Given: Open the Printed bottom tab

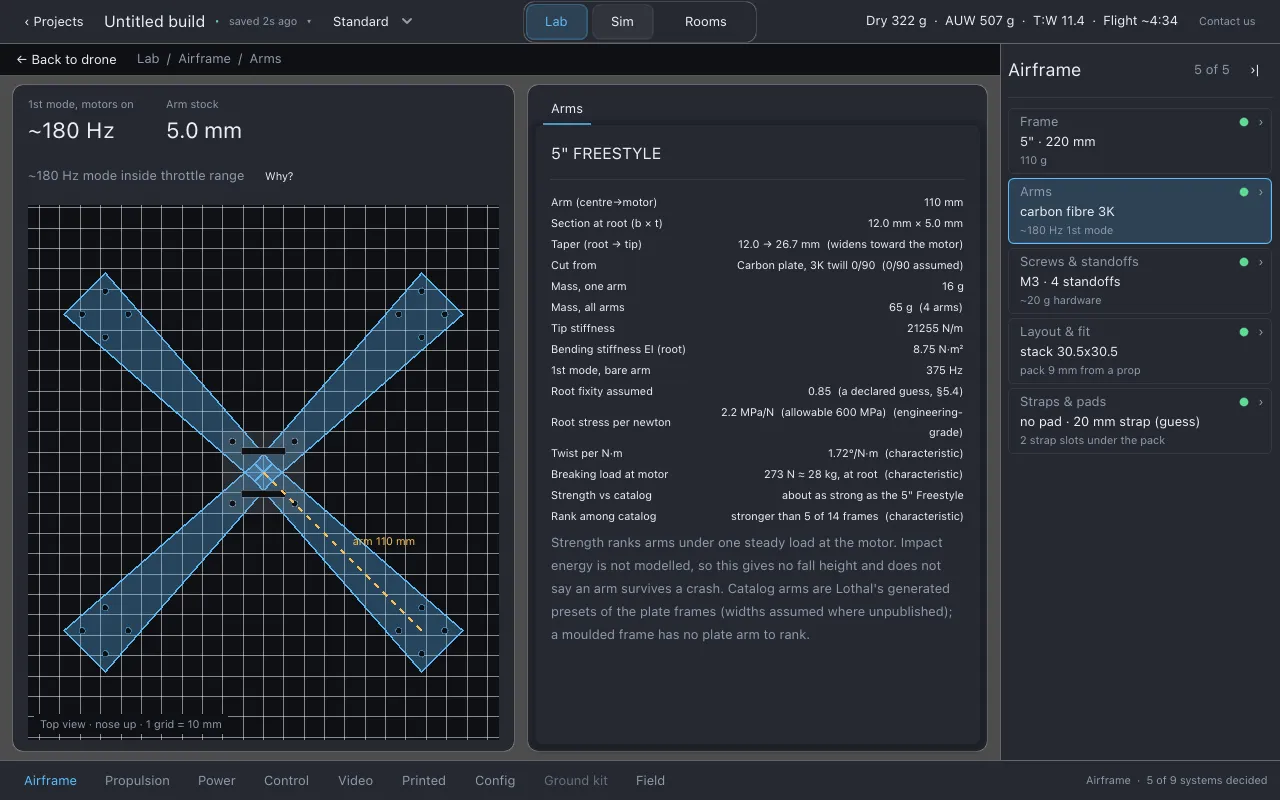Looking at the screenshot, I should click(424, 781).
